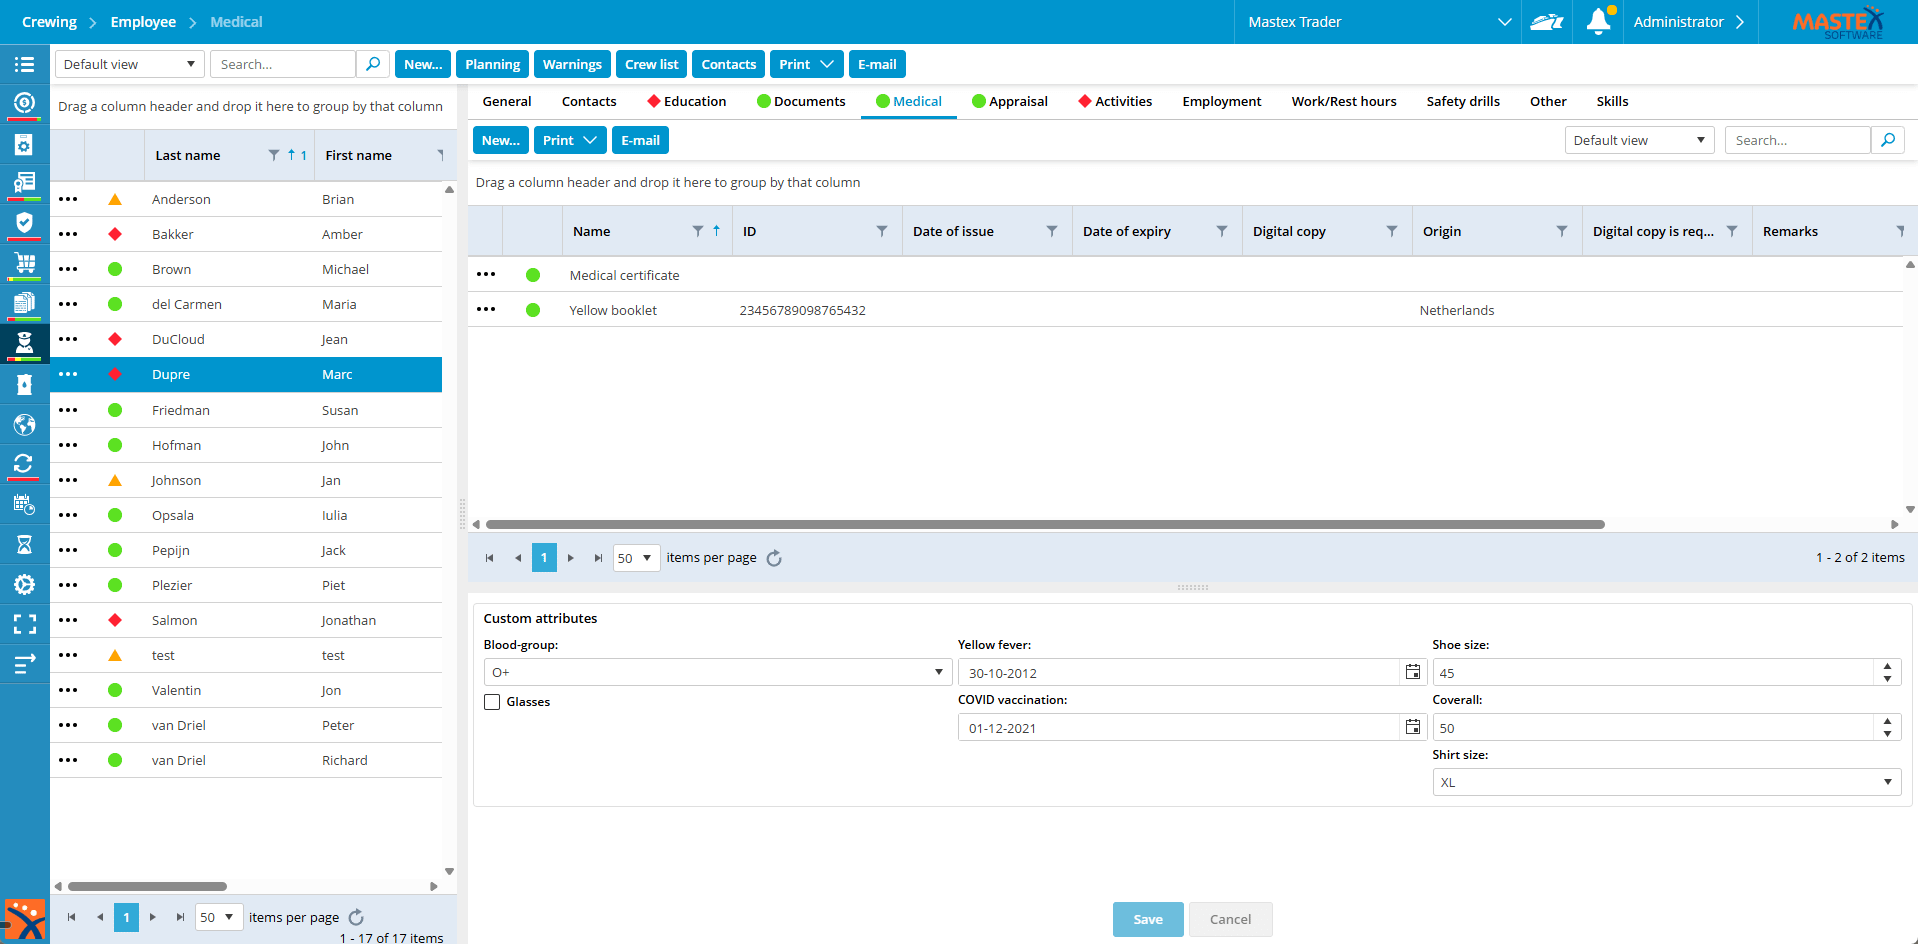Click the employee search magnifier icon
This screenshot has width=1918, height=944.
click(x=373, y=64)
